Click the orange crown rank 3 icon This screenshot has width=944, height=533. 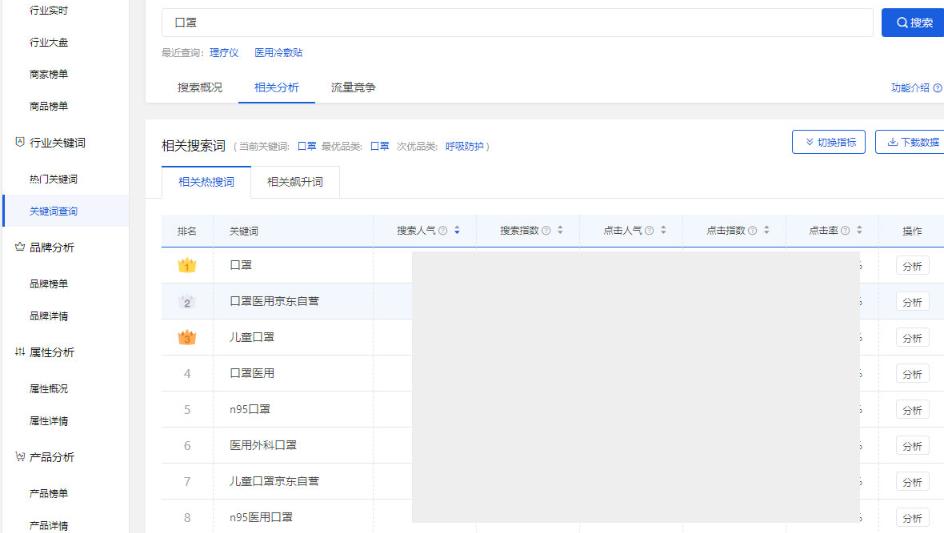(187, 337)
